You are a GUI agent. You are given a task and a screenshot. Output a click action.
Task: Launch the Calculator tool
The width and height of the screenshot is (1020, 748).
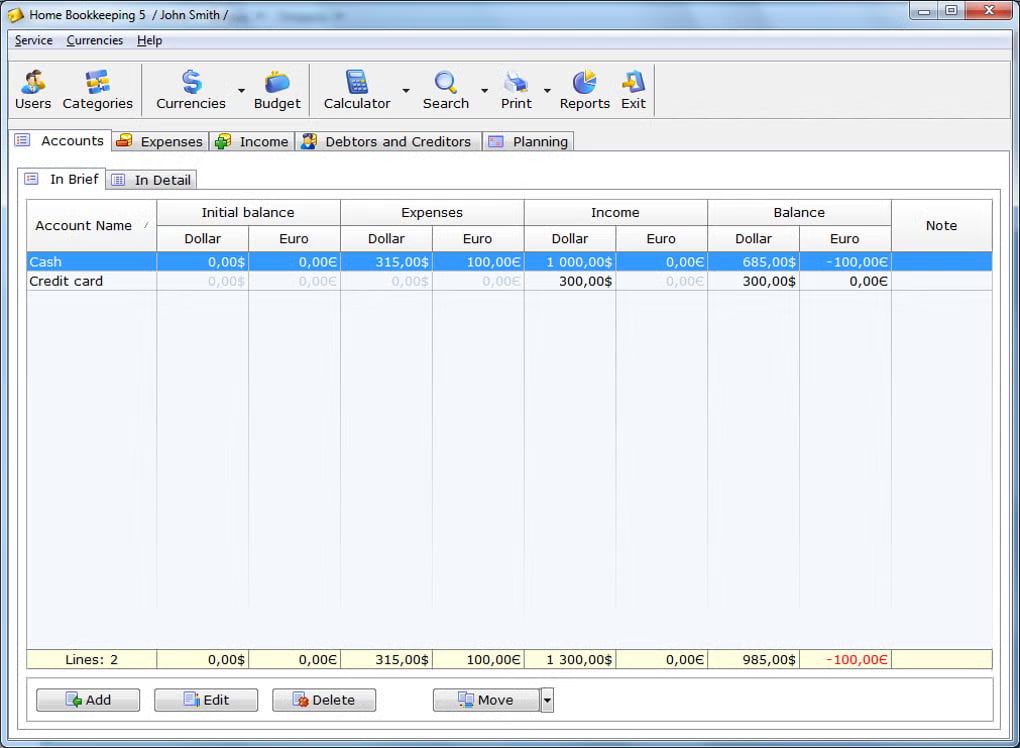357,90
